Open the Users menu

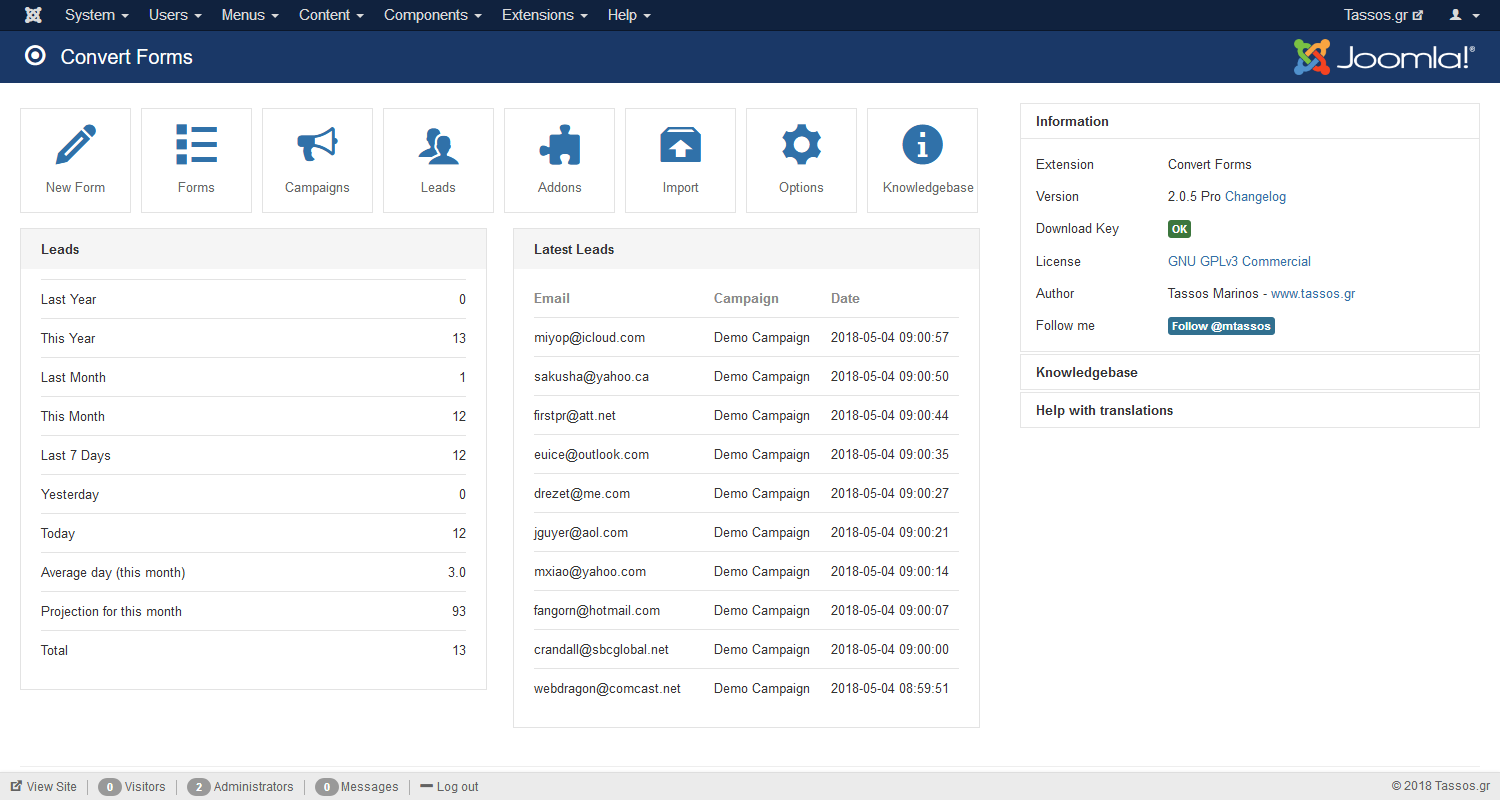(x=175, y=15)
